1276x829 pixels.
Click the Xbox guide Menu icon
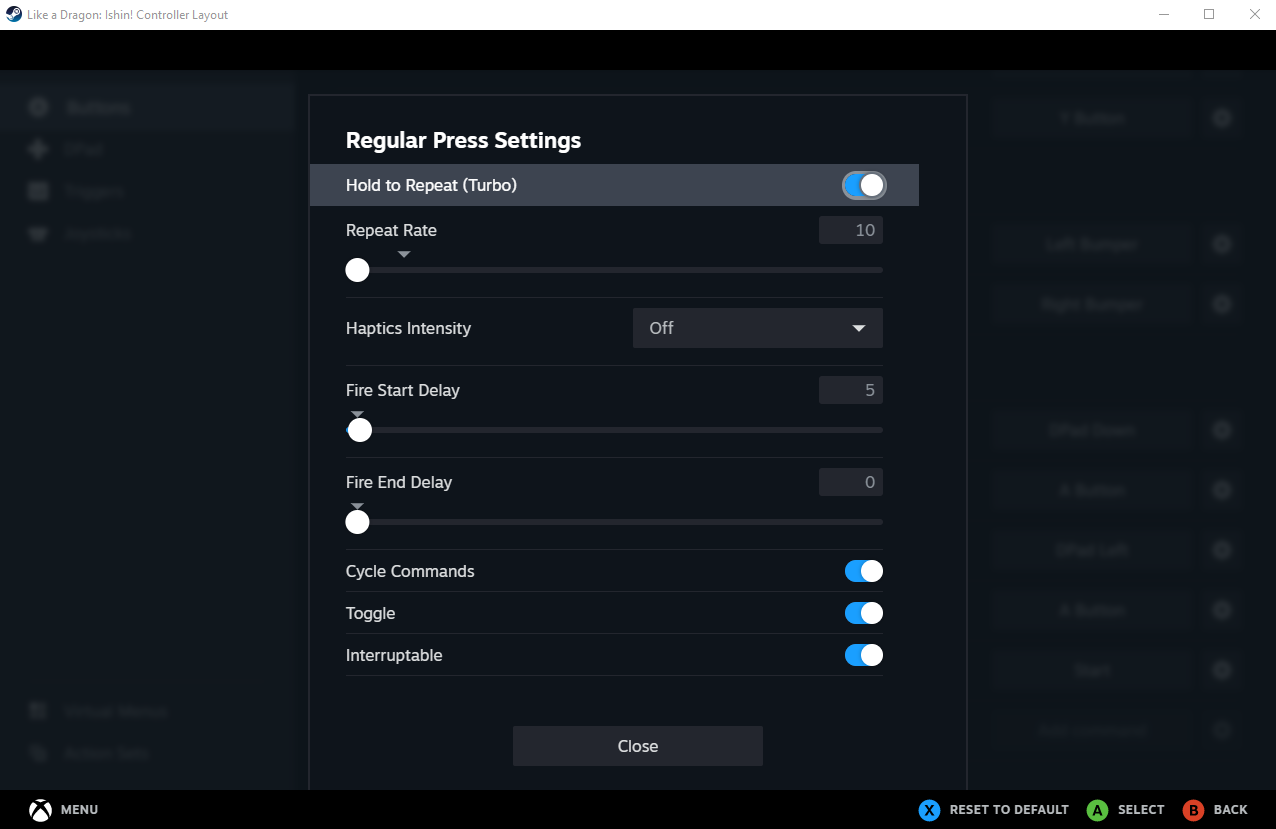point(40,810)
